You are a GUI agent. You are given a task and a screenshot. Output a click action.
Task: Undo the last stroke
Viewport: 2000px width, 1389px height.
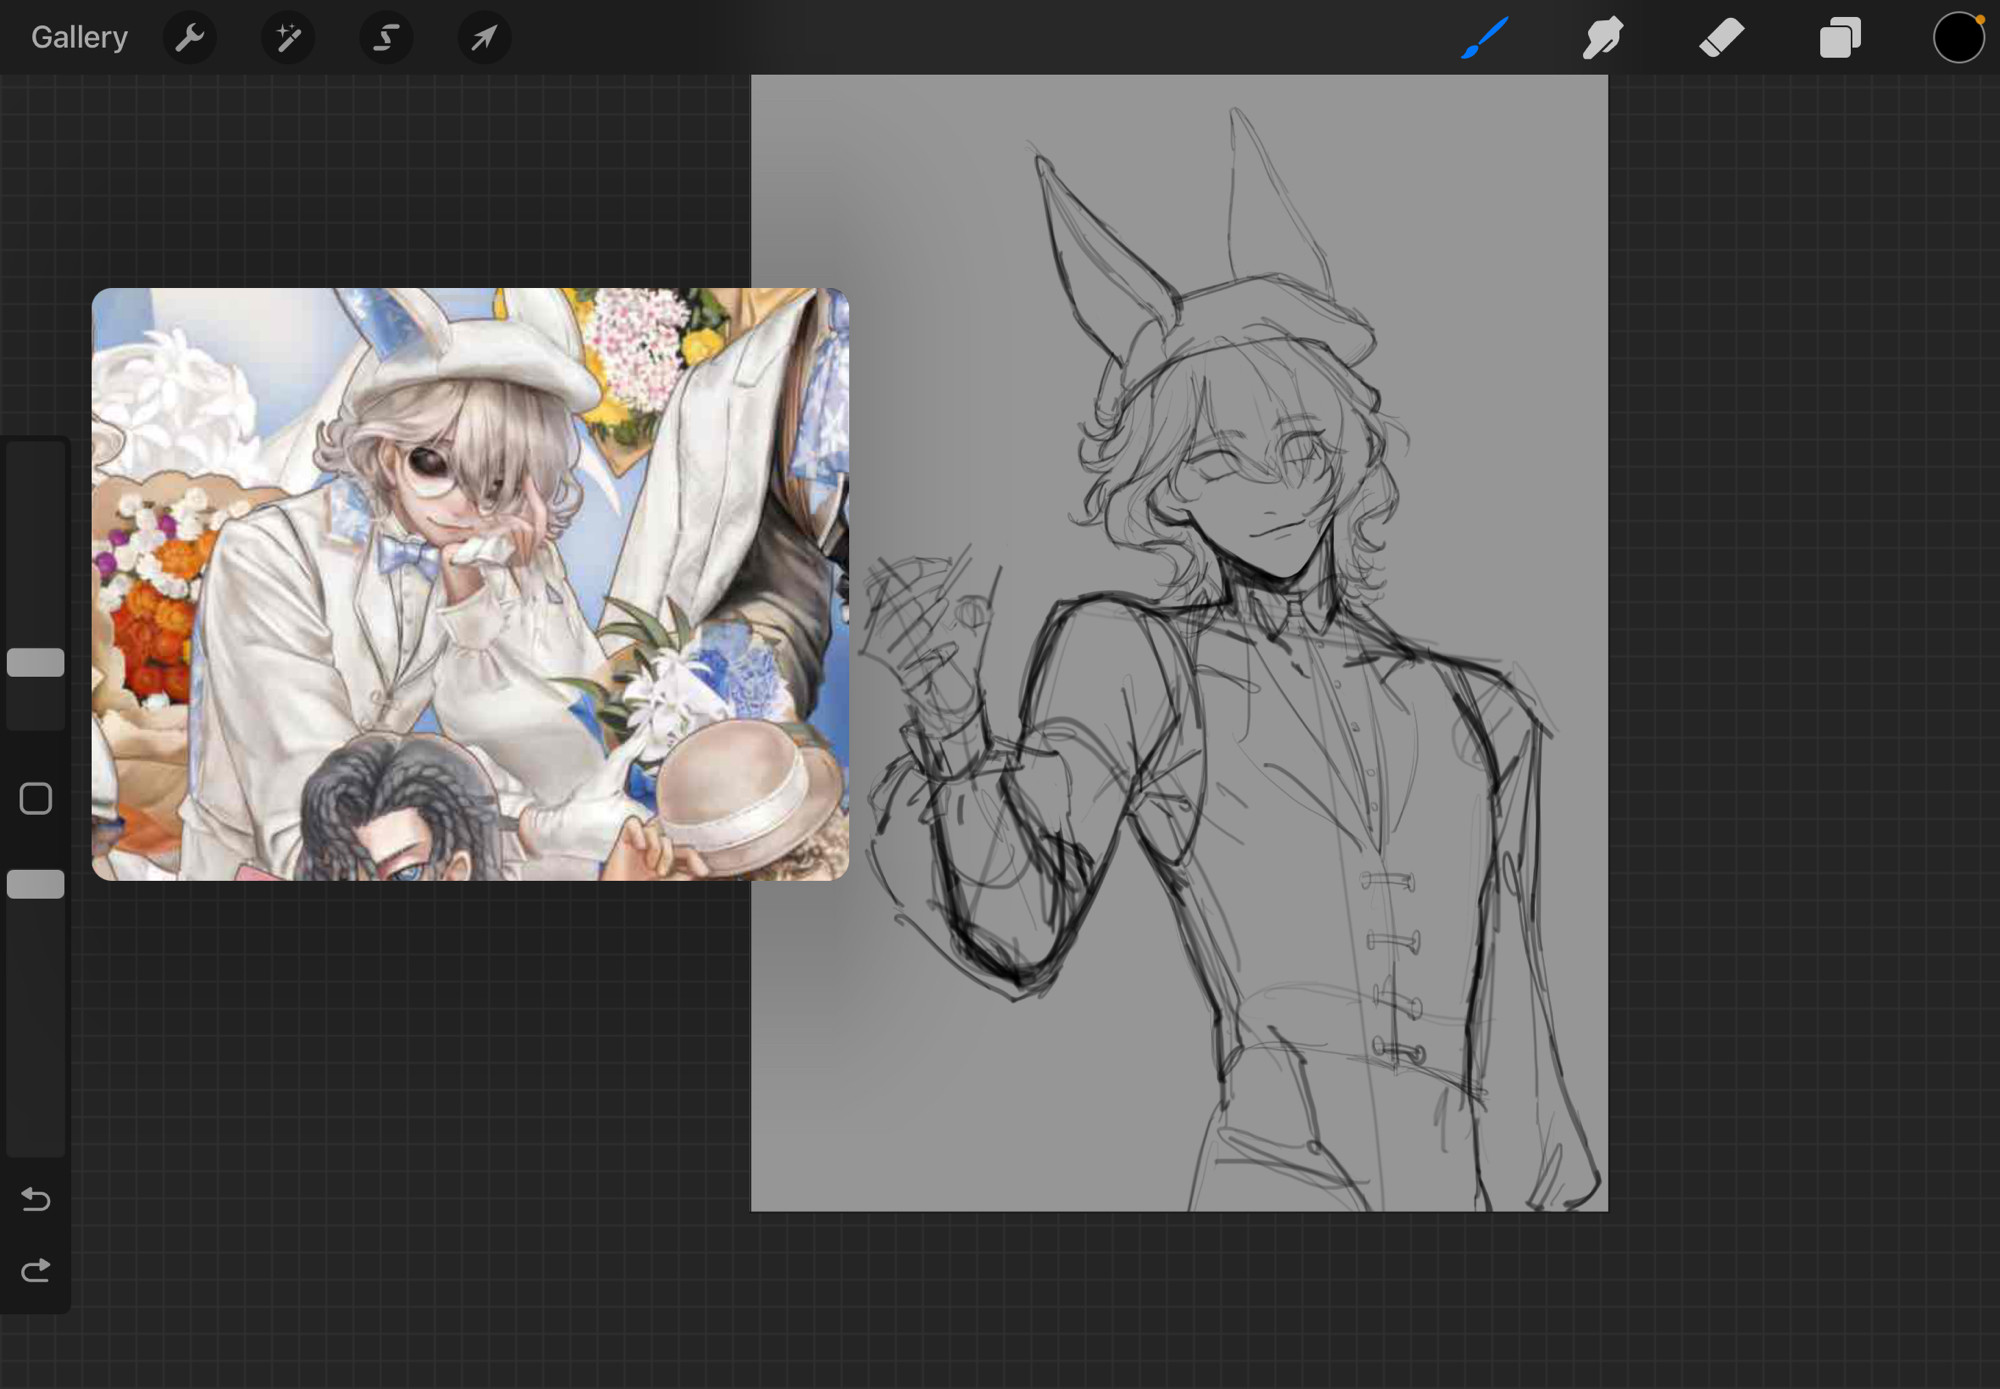click(36, 1198)
